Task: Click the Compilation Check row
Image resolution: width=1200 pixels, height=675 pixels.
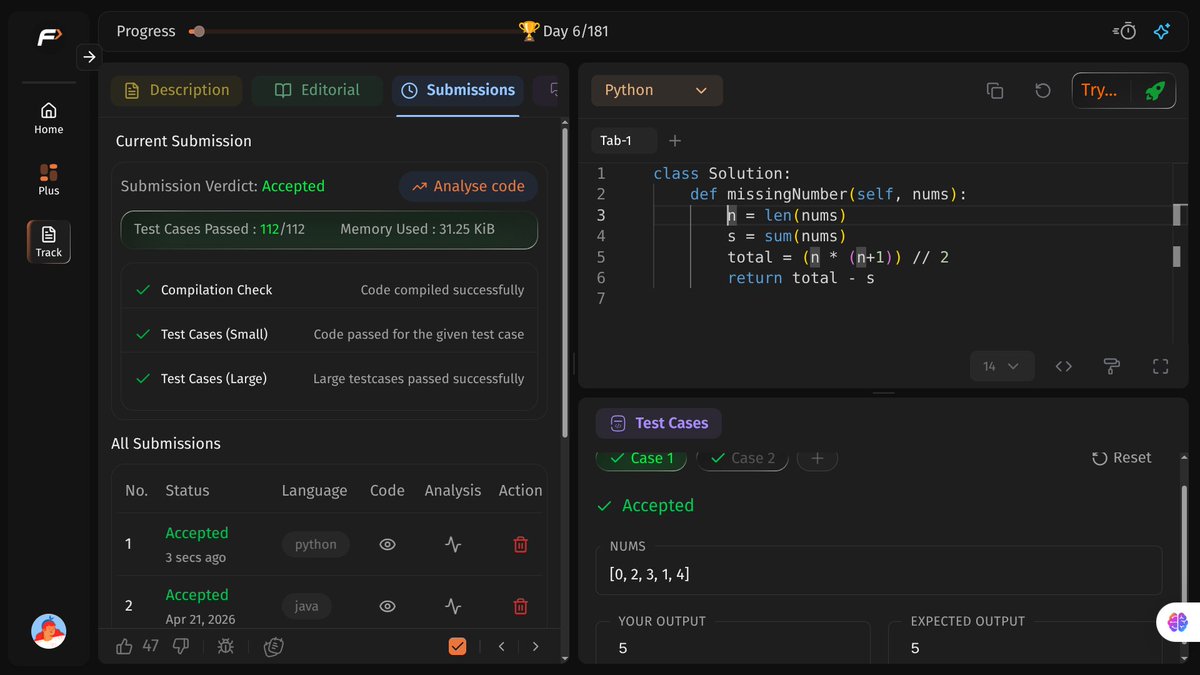Action: coord(329,290)
